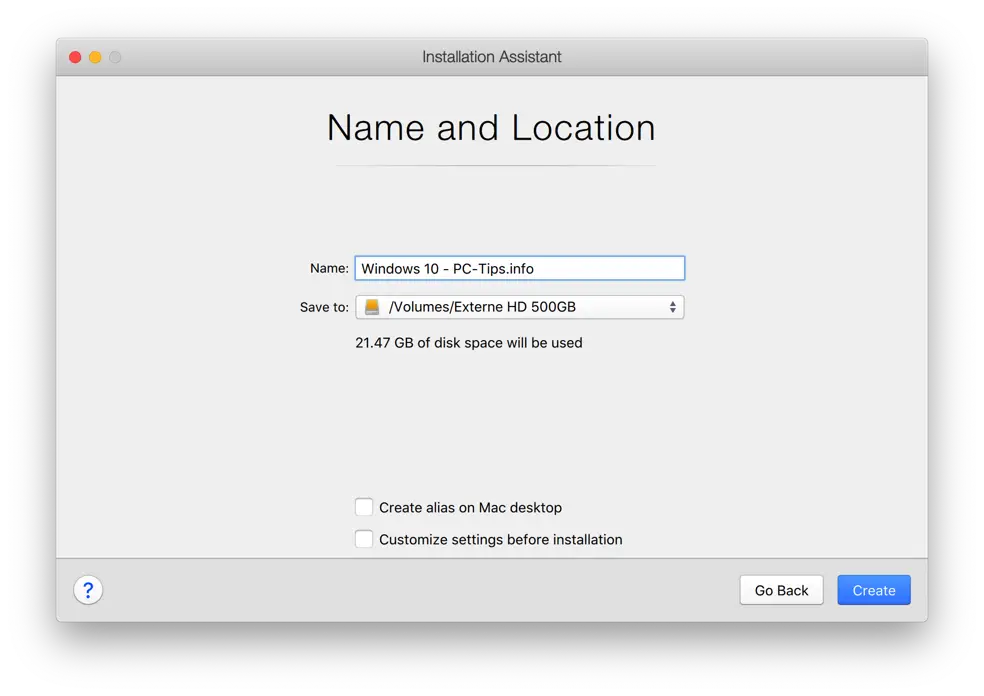Screen dimensions: 984x696
Task: Close the Installation Assistant window
Action: click(75, 57)
